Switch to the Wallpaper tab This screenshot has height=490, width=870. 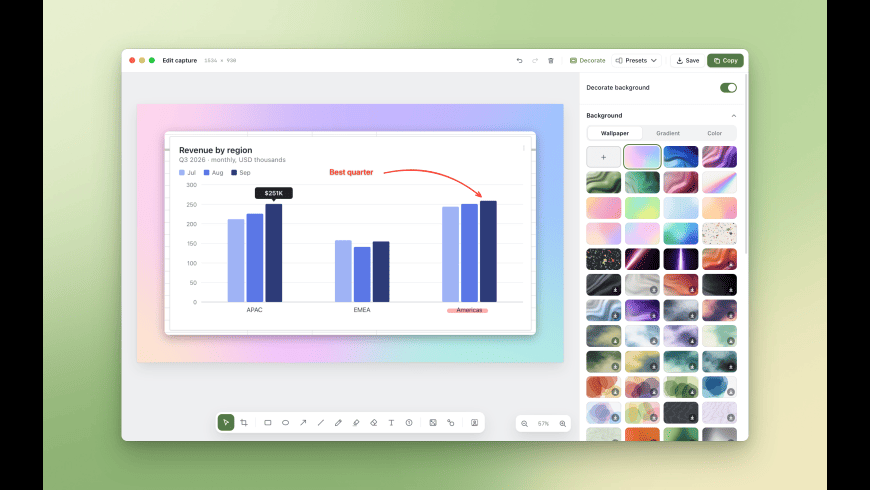pos(615,133)
